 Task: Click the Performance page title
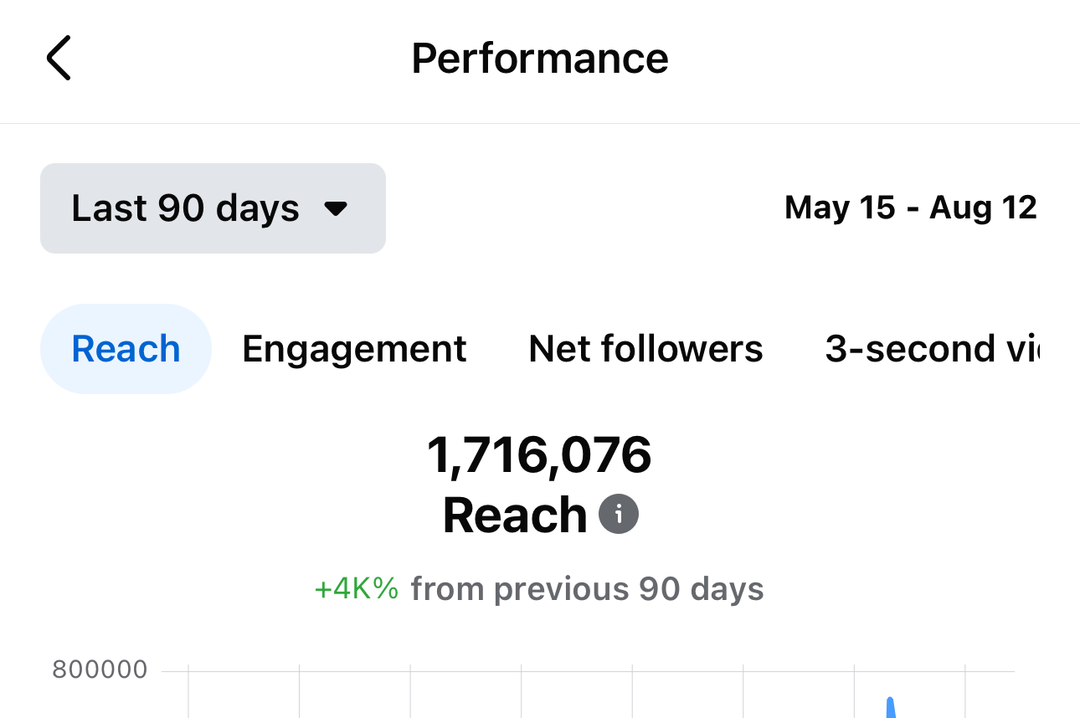(540, 58)
